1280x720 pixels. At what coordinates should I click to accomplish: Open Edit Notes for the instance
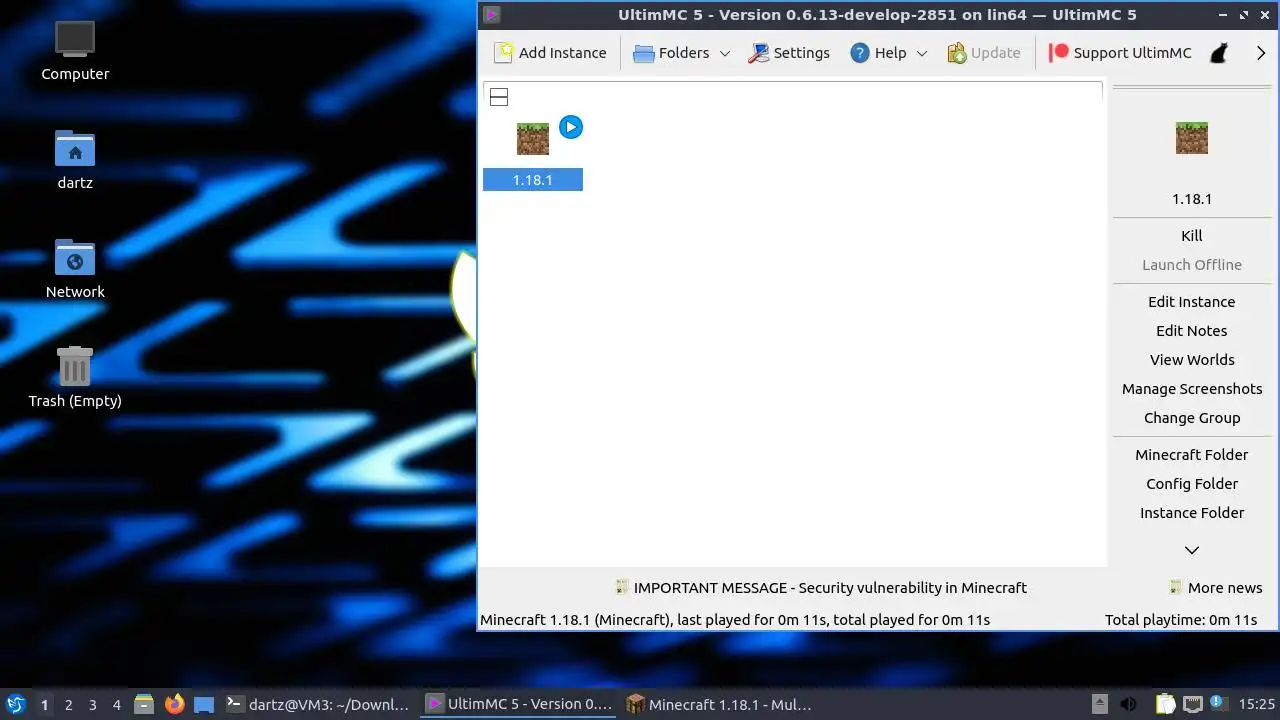click(1192, 331)
